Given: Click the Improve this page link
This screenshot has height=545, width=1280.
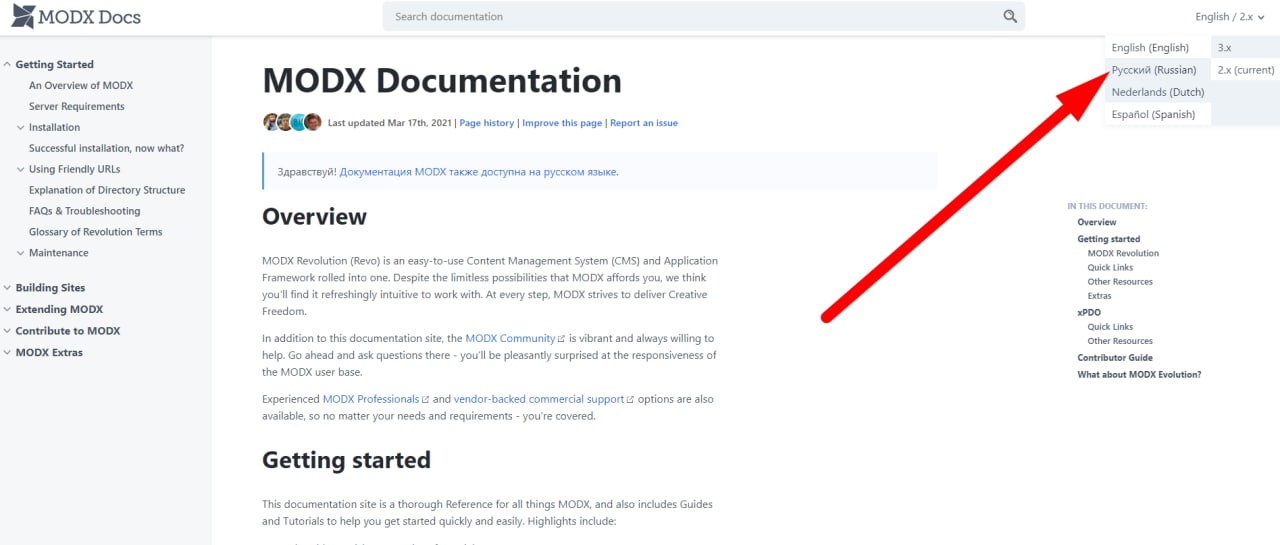Looking at the screenshot, I should pyautogui.click(x=562, y=123).
